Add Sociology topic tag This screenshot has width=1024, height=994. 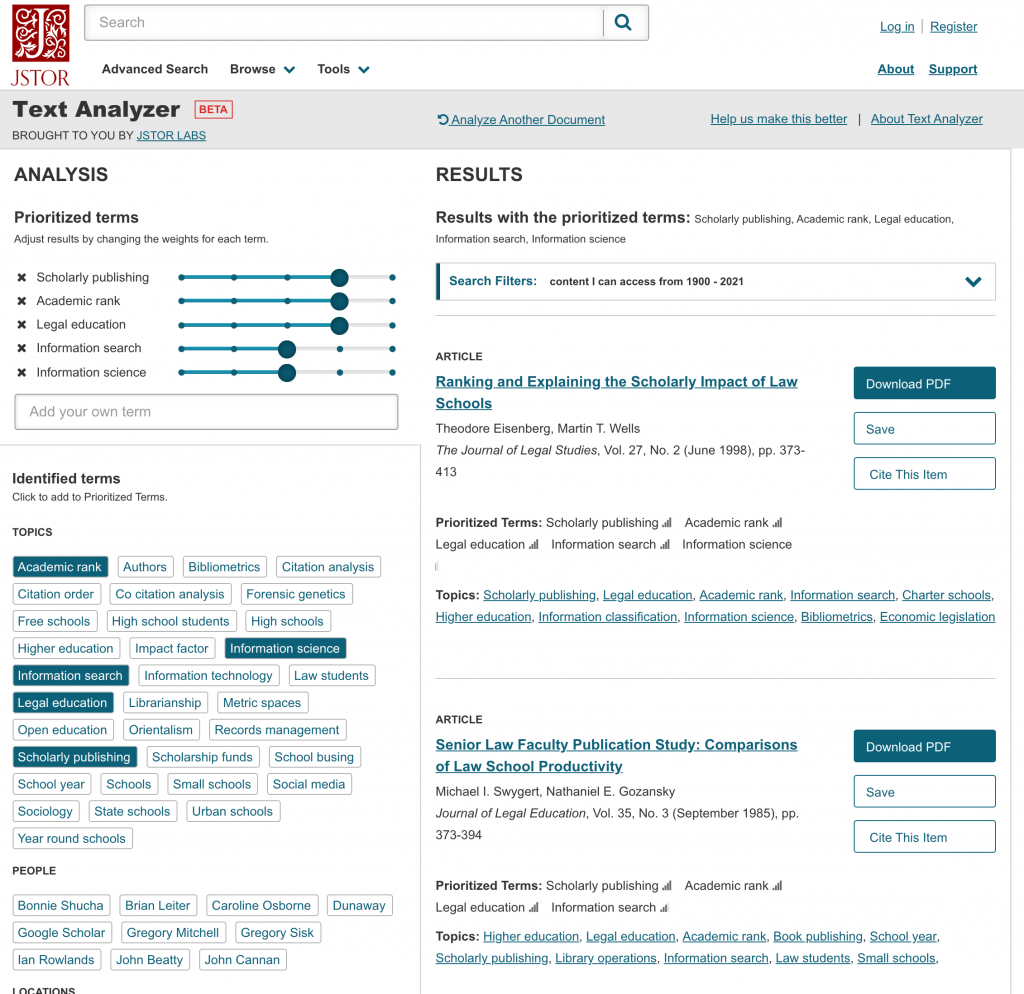(45, 811)
